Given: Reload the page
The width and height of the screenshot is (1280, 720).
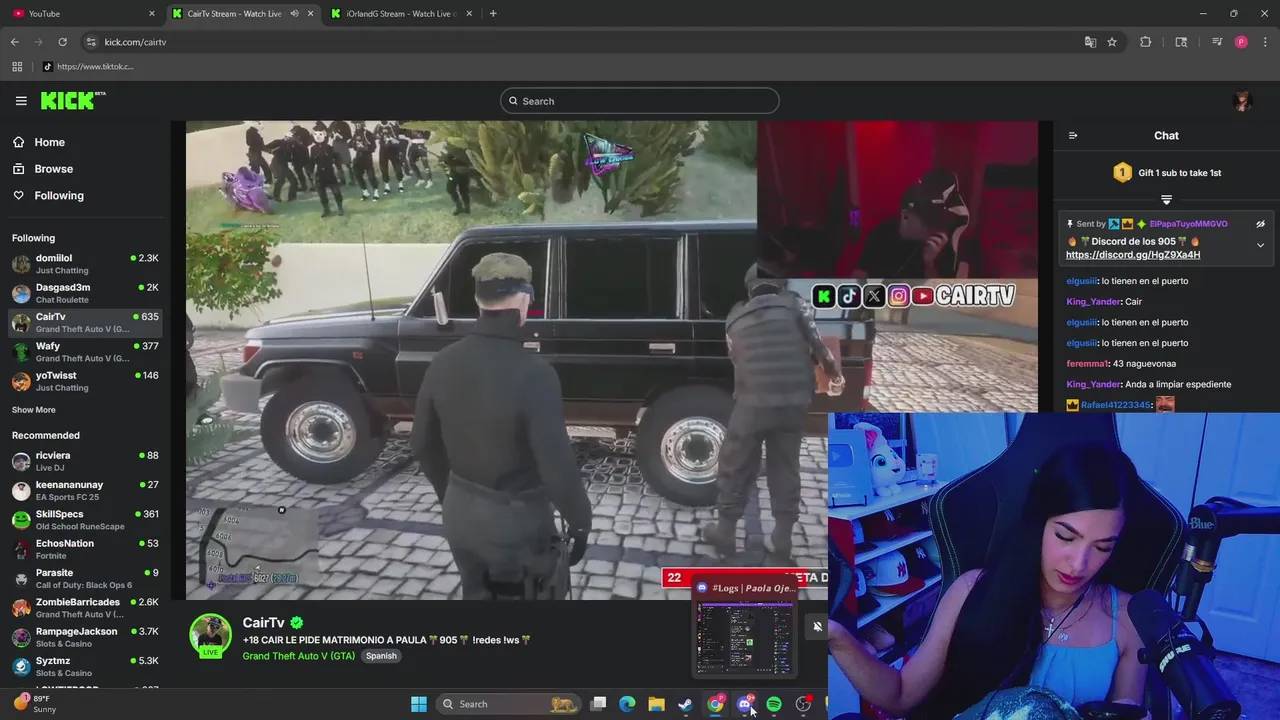Looking at the screenshot, I should point(62,42).
